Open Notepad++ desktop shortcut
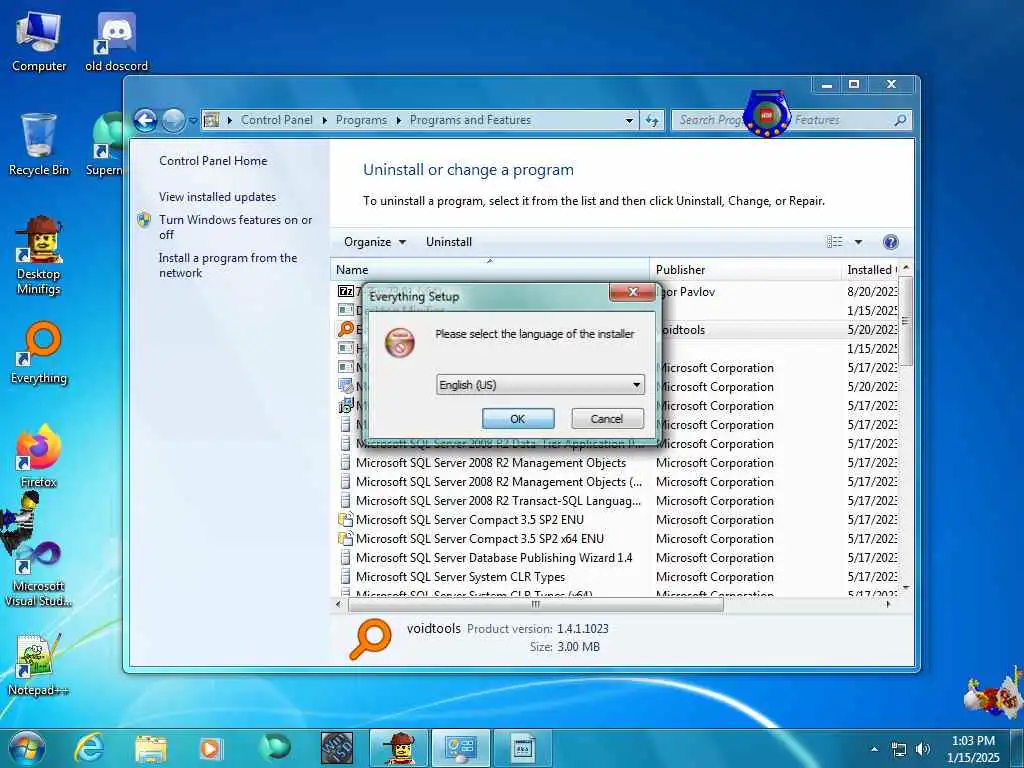Viewport: 1024px width, 768px height. pos(38,665)
